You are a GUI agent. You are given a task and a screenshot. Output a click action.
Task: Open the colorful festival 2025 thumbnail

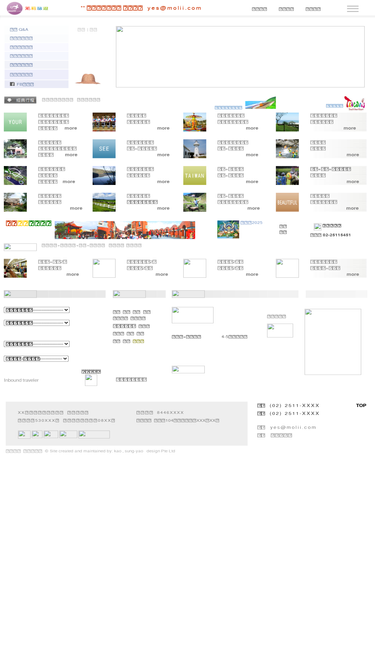click(228, 229)
